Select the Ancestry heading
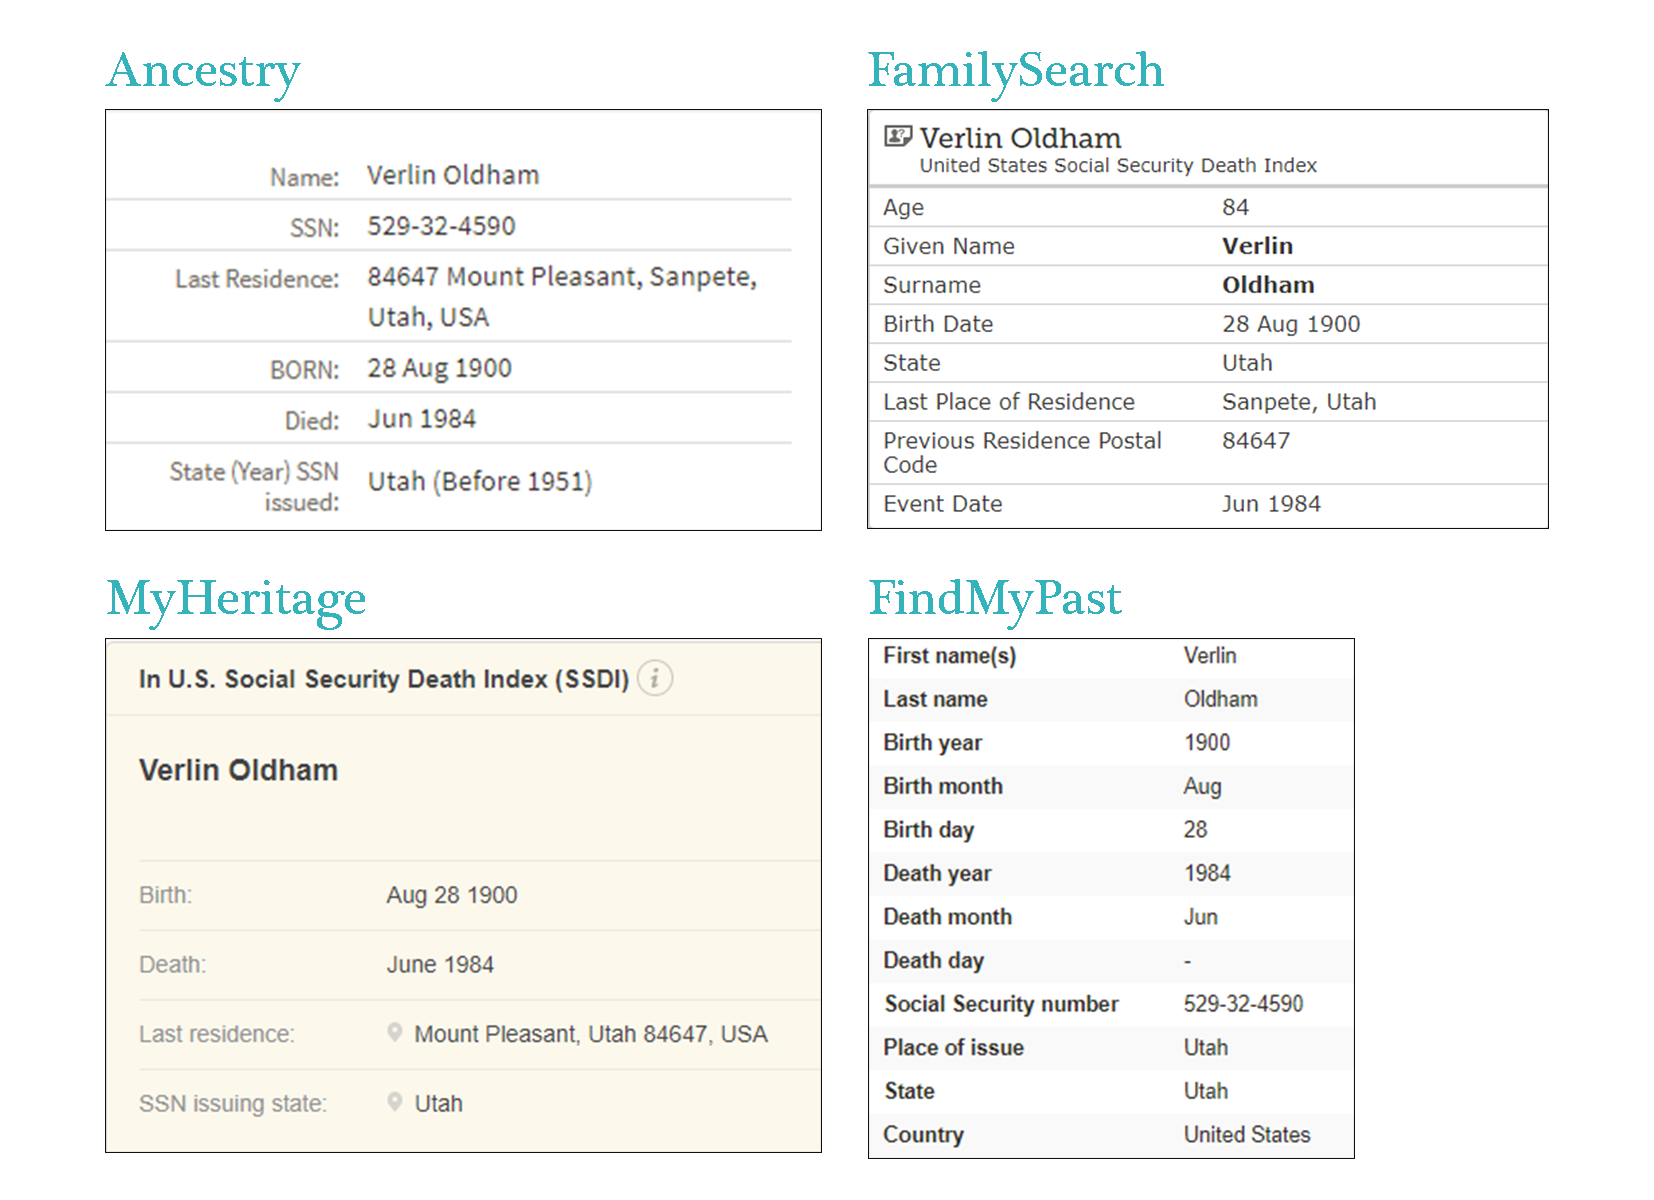The width and height of the screenshot is (1654, 1200). [x=204, y=72]
